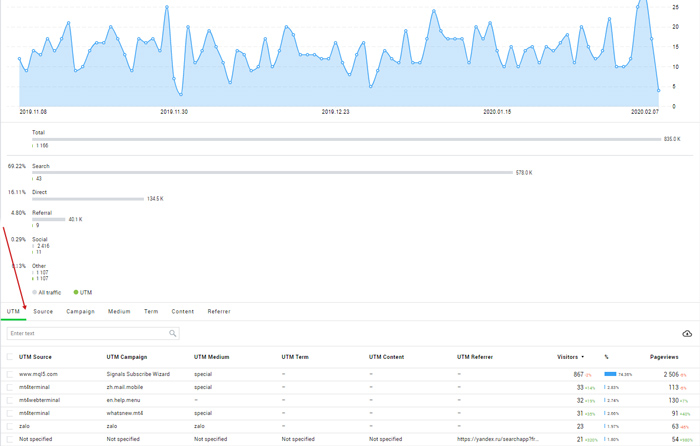Open the UTM tab
Screen dimensions: 700x446
pyautogui.click(x=13, y=311)
